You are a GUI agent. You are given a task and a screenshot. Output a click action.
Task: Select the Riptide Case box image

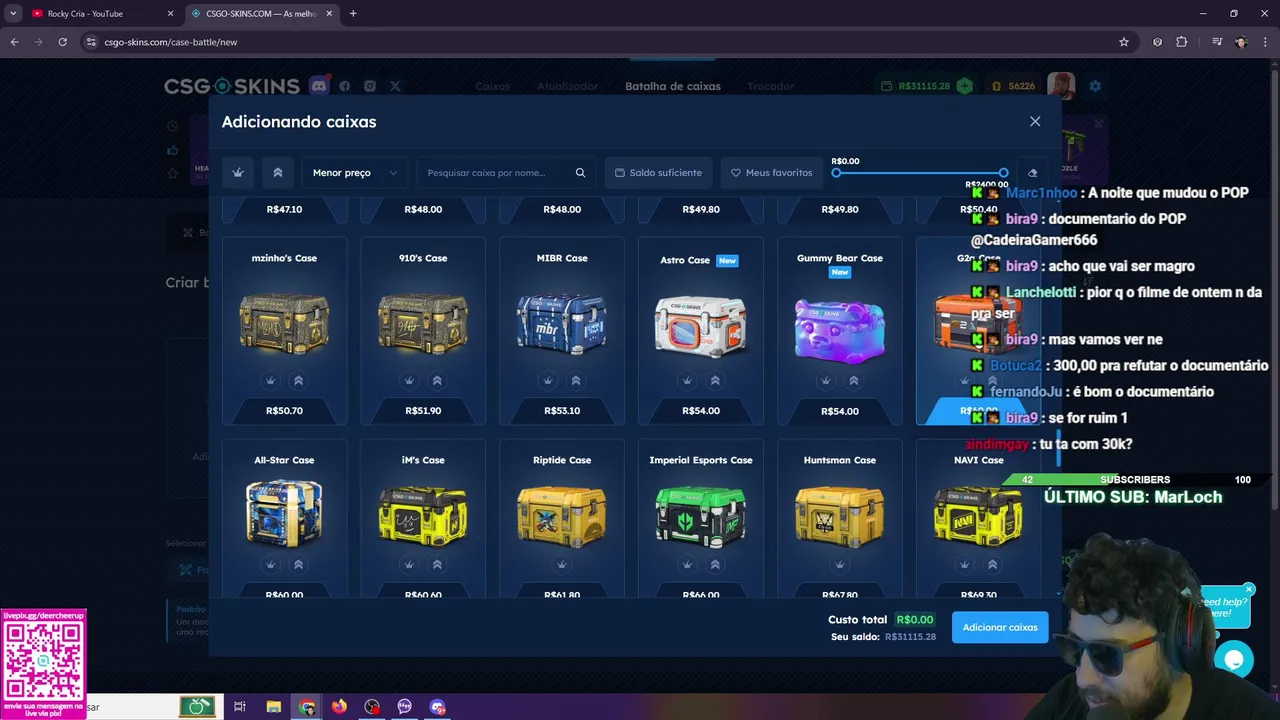click(562, 516)
